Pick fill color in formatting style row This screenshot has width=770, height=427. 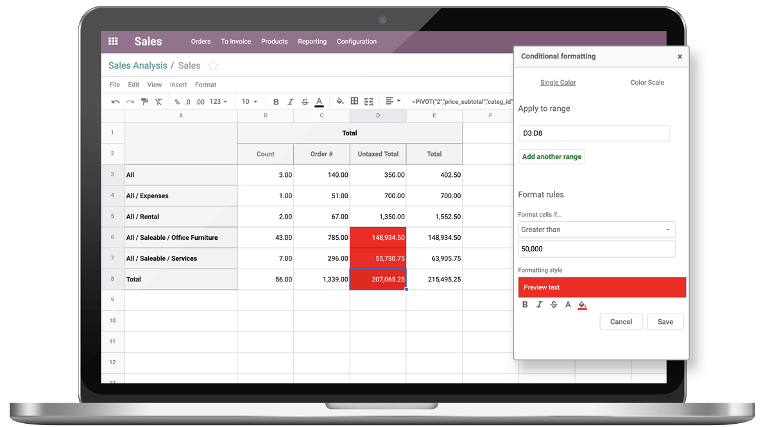point(583,304)
